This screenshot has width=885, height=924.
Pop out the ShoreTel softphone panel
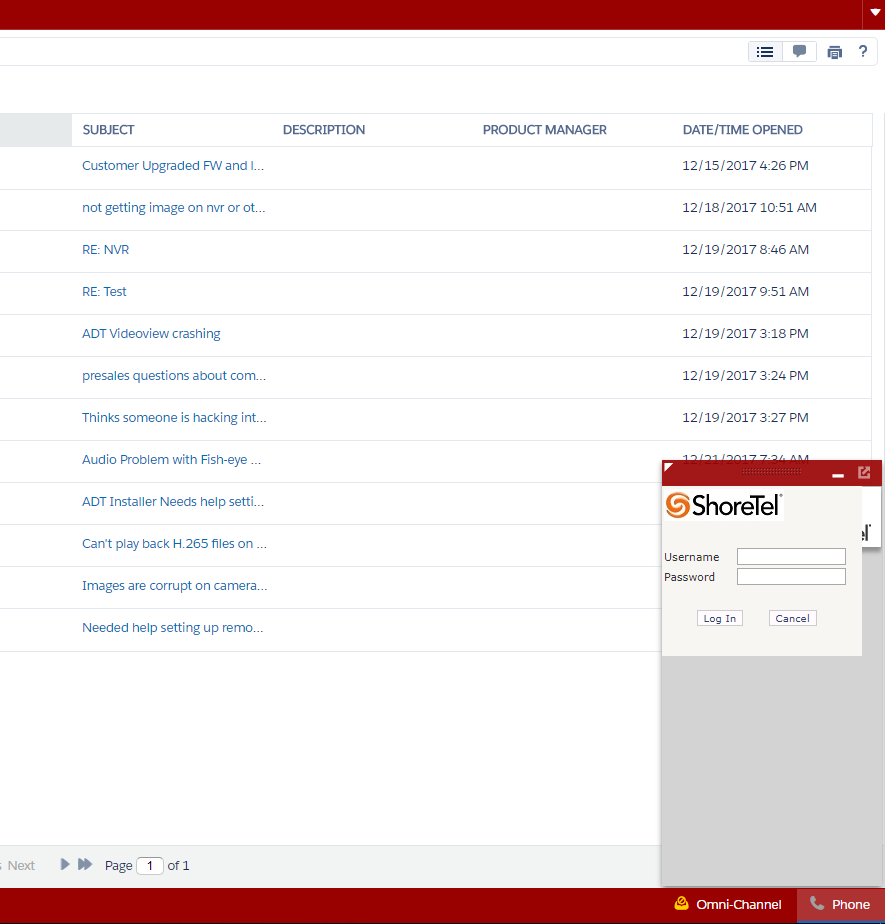pos(864,473)
